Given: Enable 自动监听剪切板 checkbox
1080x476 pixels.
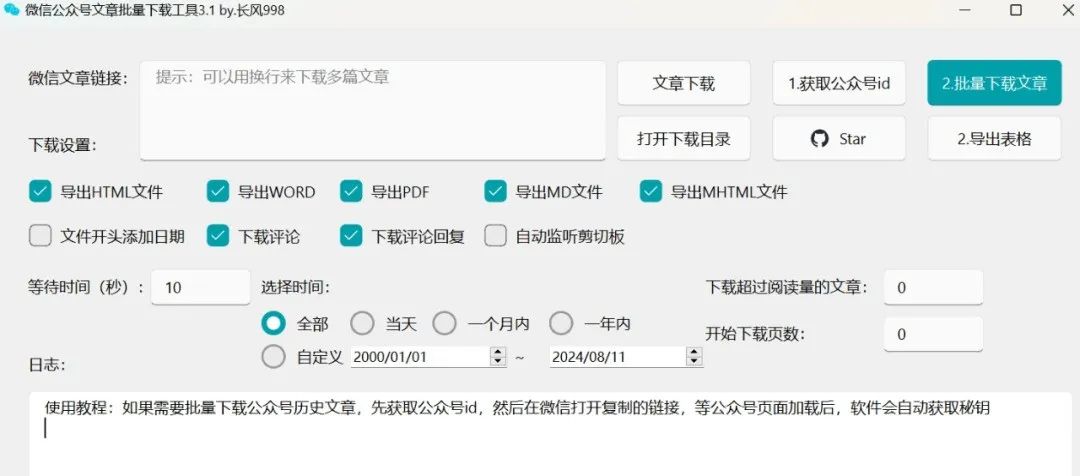Looking at the screenshot, I should click(x=495, y=236).
